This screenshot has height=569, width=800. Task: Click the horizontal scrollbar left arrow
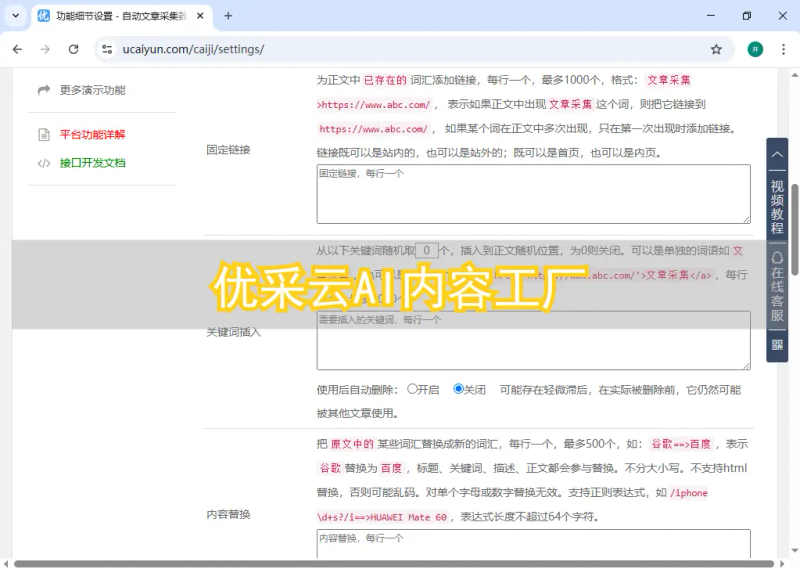tap(6, 564)
